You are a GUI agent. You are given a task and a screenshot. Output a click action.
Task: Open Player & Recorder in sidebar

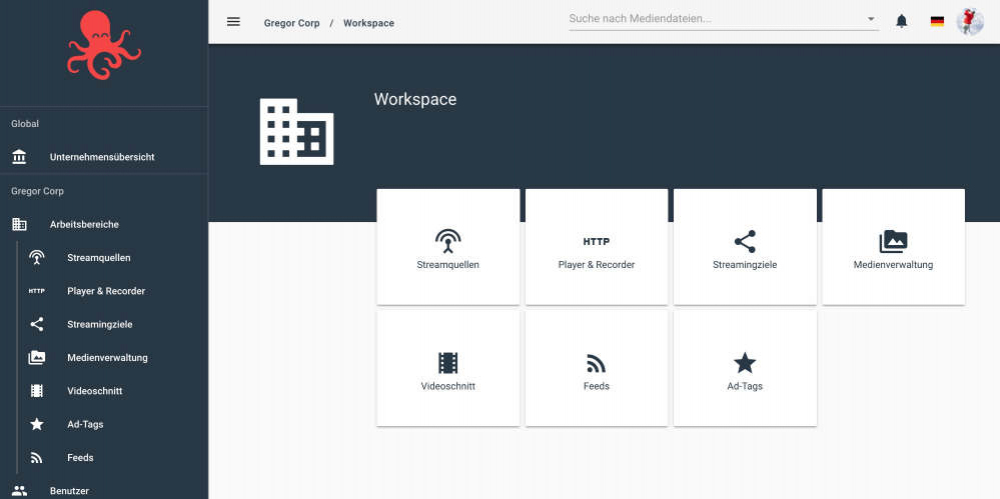[x=106, y=291]
